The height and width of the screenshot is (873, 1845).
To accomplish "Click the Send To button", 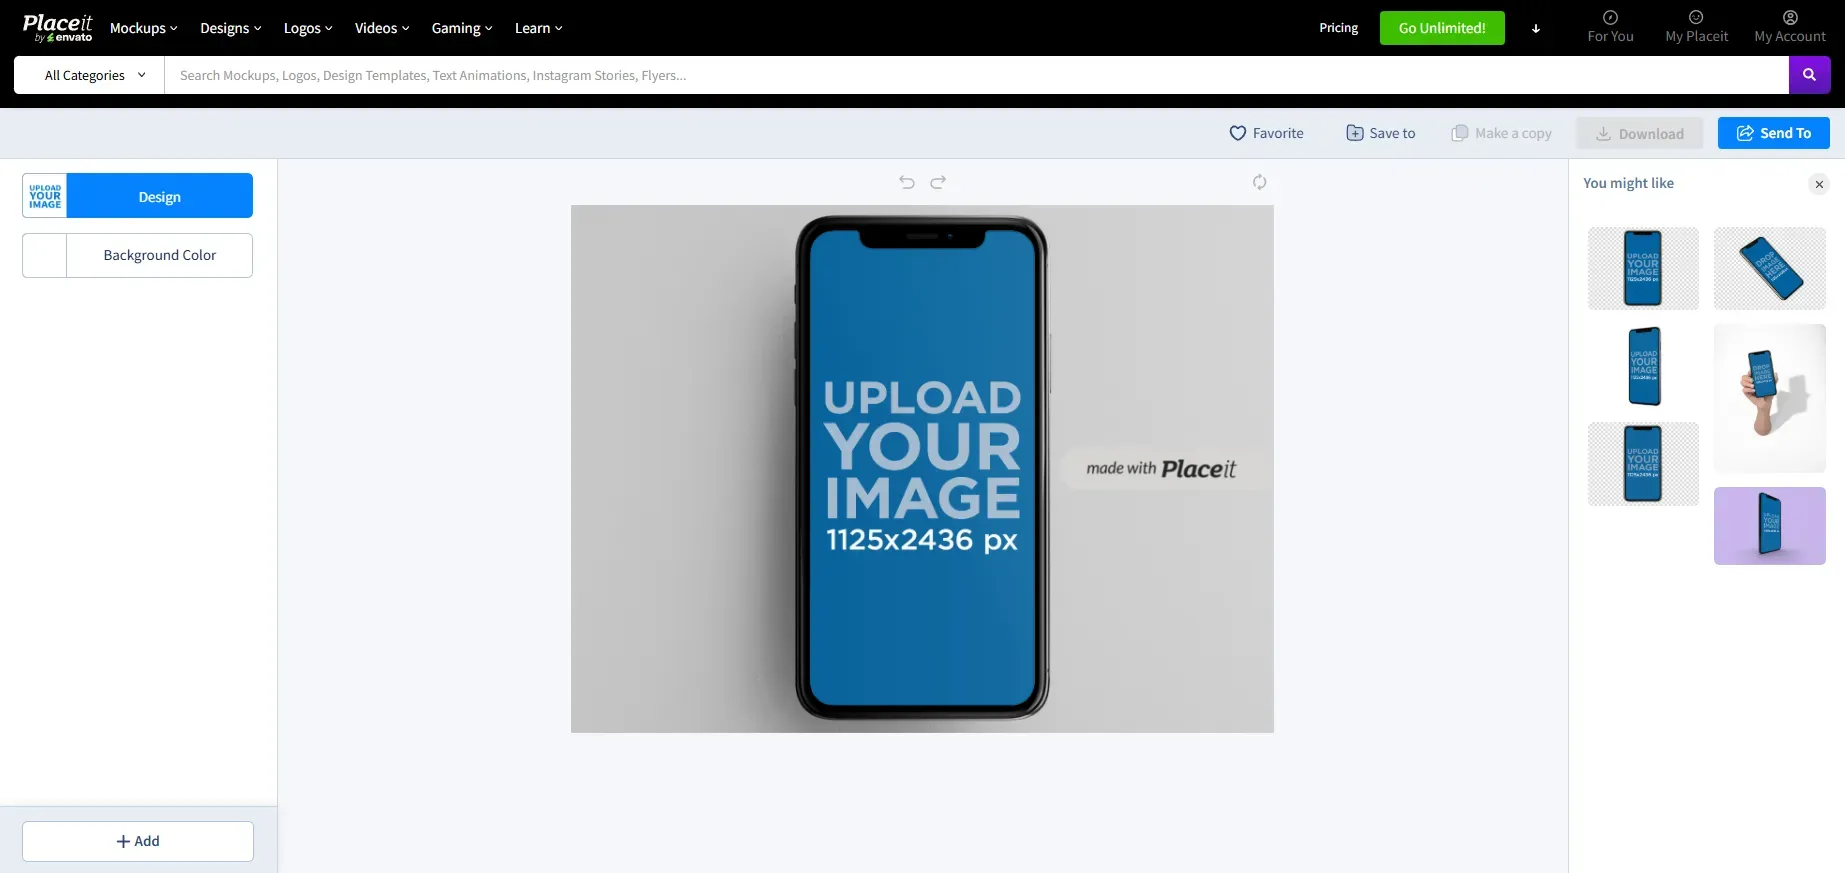I will click(x=1773, y=133).
